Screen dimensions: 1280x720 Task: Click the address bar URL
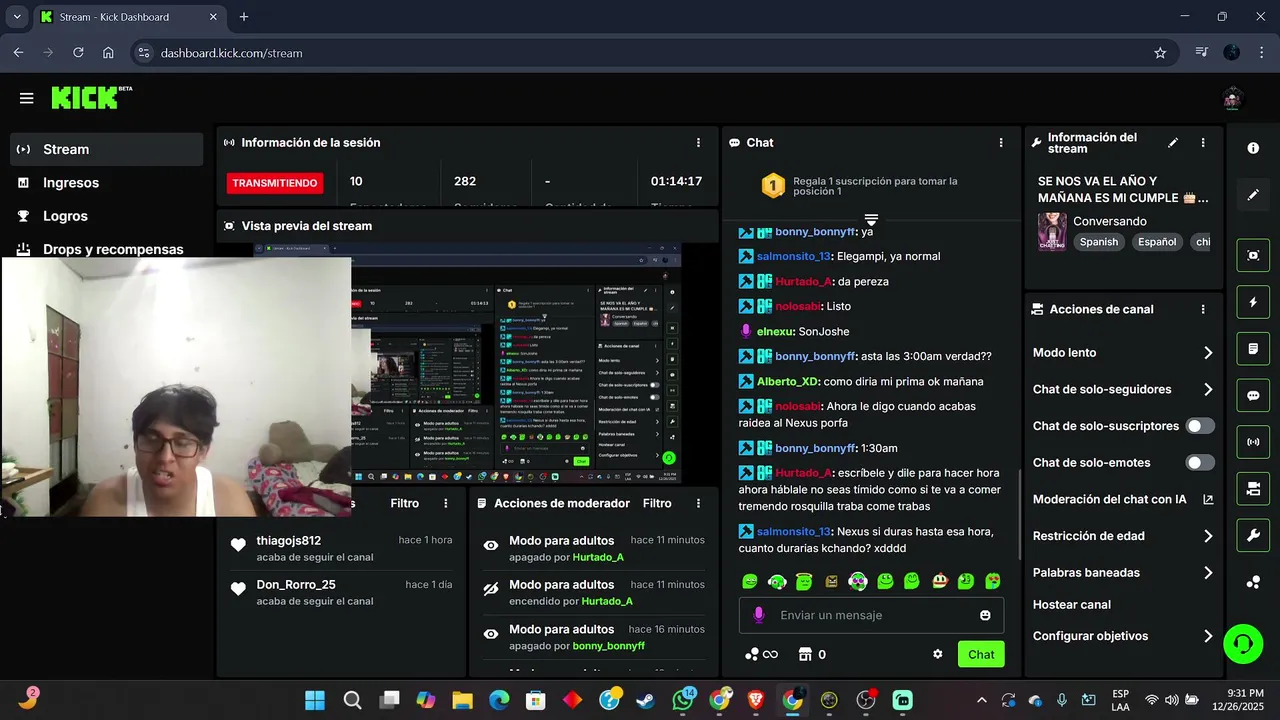pyautogui.click(x=231, y=53)
